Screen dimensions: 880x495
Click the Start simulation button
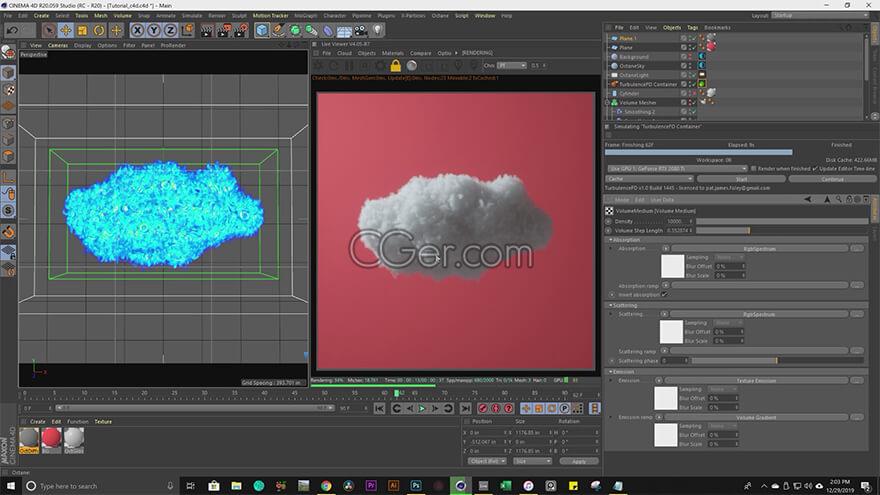[741, 179]
